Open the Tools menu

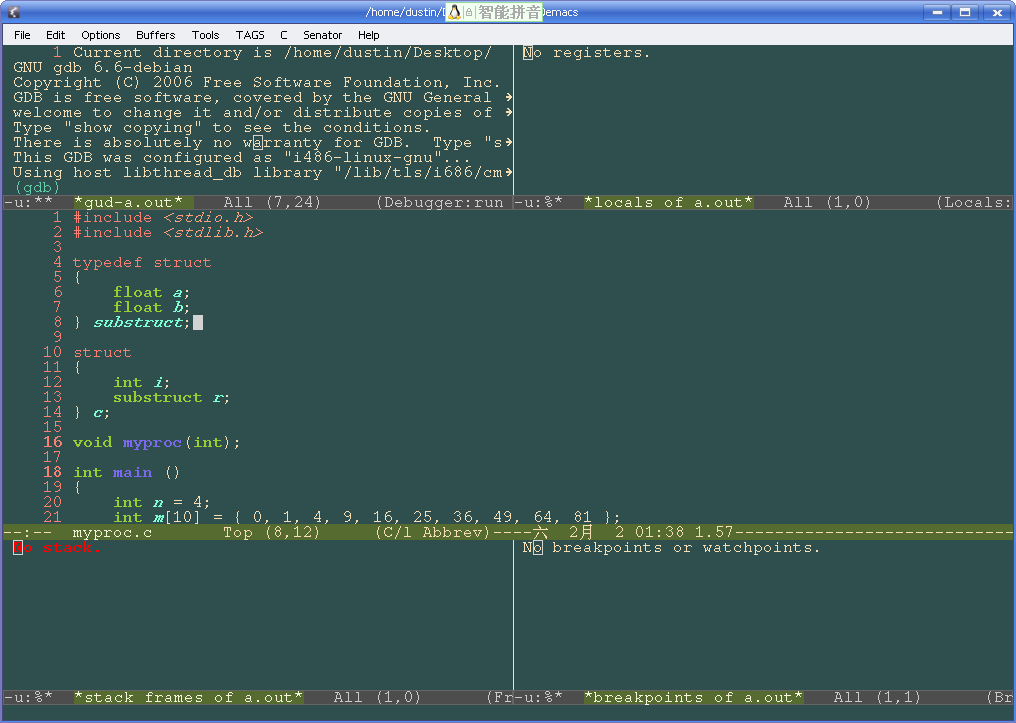[205, 35]
